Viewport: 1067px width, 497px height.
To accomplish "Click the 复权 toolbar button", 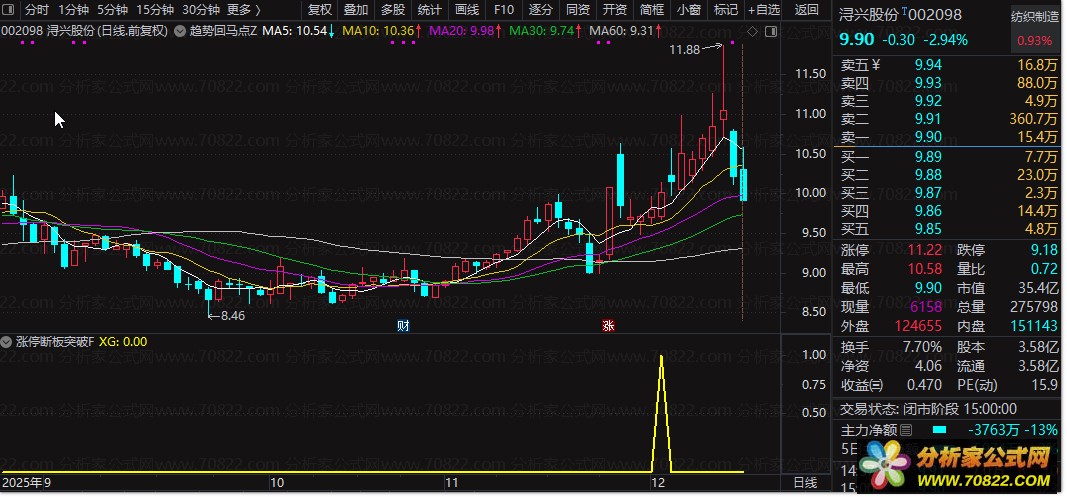I will coord(319,10).
